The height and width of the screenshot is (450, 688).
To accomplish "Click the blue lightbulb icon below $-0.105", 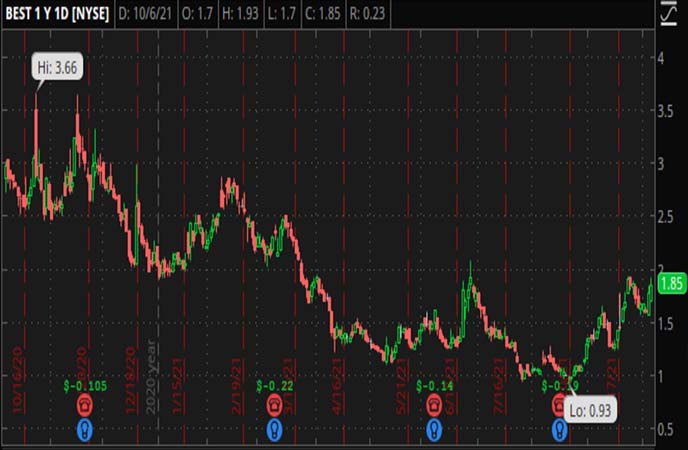I will pos(85,430).
